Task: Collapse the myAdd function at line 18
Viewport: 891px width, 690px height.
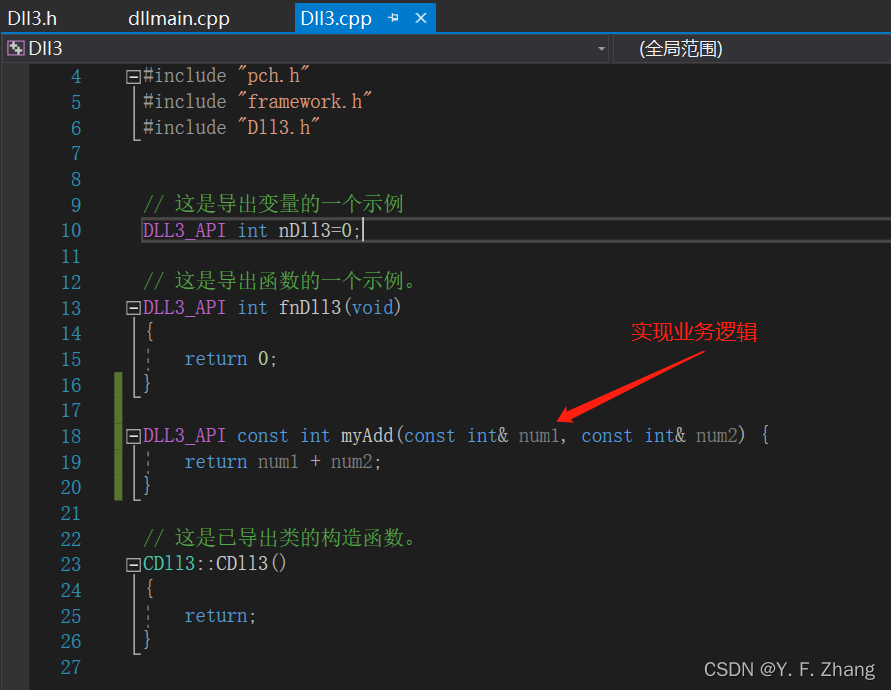Action: (133, 437)
